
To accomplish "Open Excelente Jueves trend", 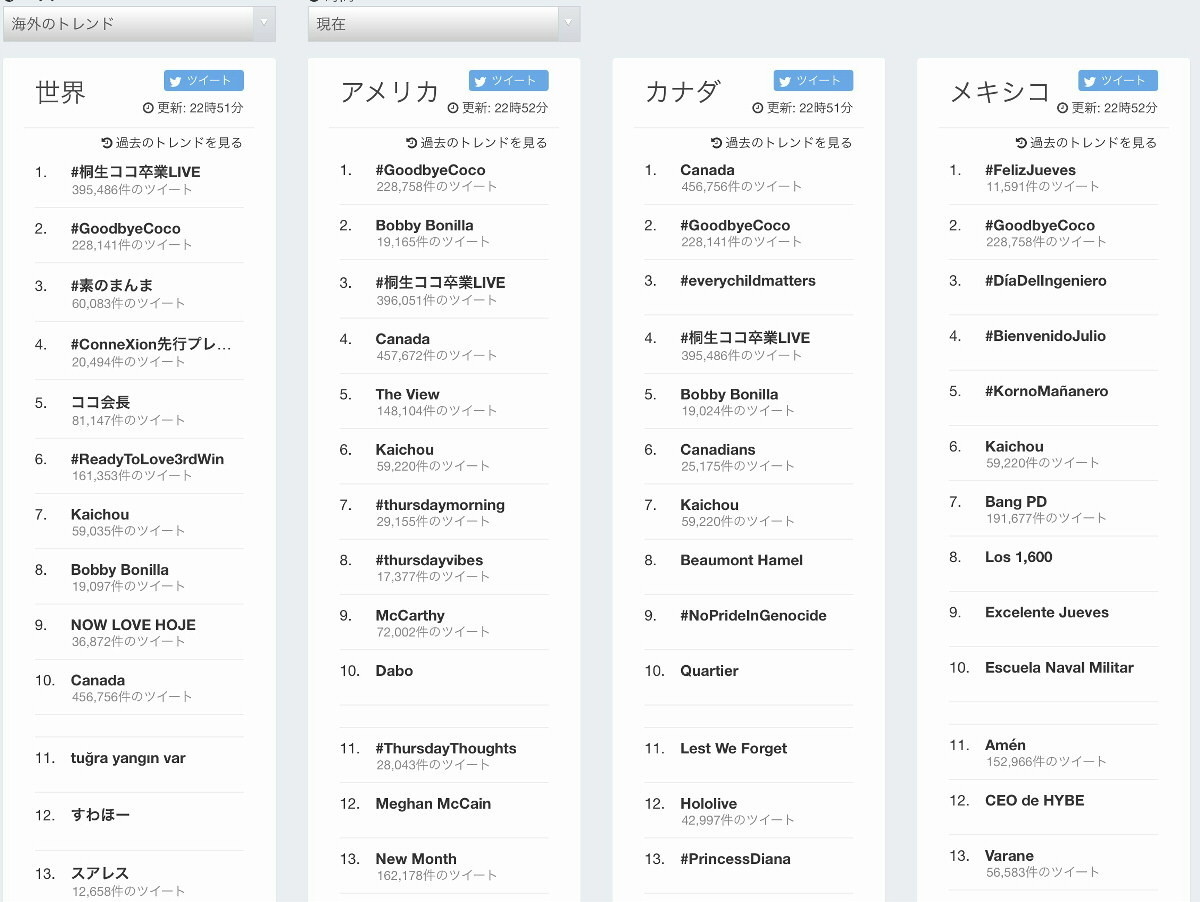I will (1047, 612).
